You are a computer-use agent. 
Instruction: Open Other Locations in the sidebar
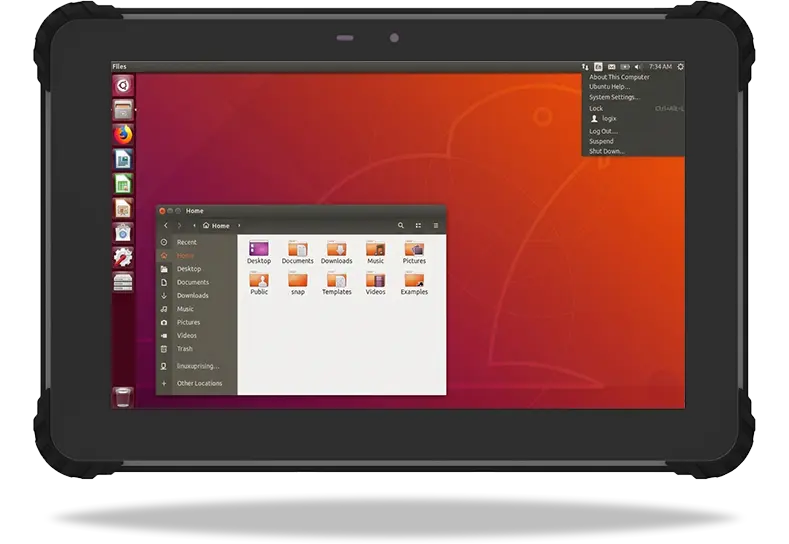[x=199, y=383]
